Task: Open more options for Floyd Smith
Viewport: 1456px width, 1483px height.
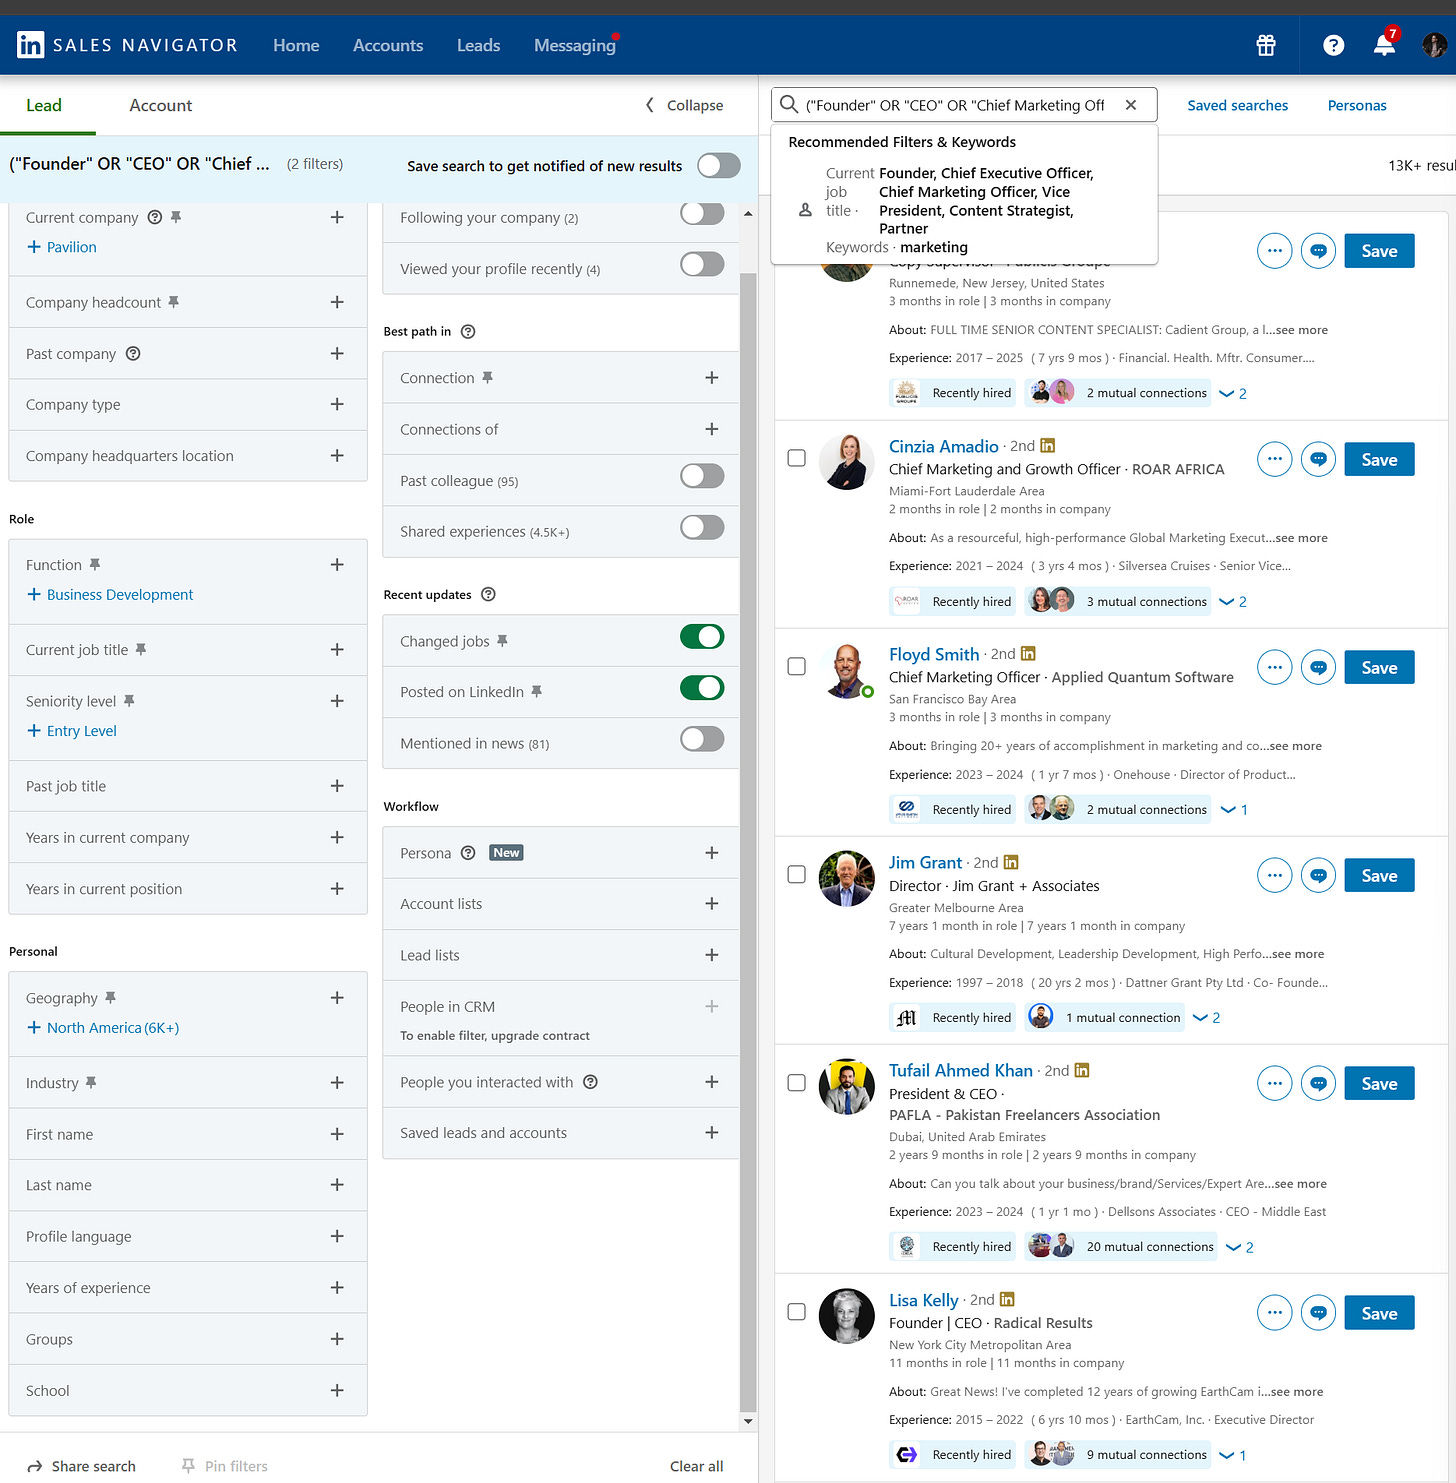Action: 1274,667
